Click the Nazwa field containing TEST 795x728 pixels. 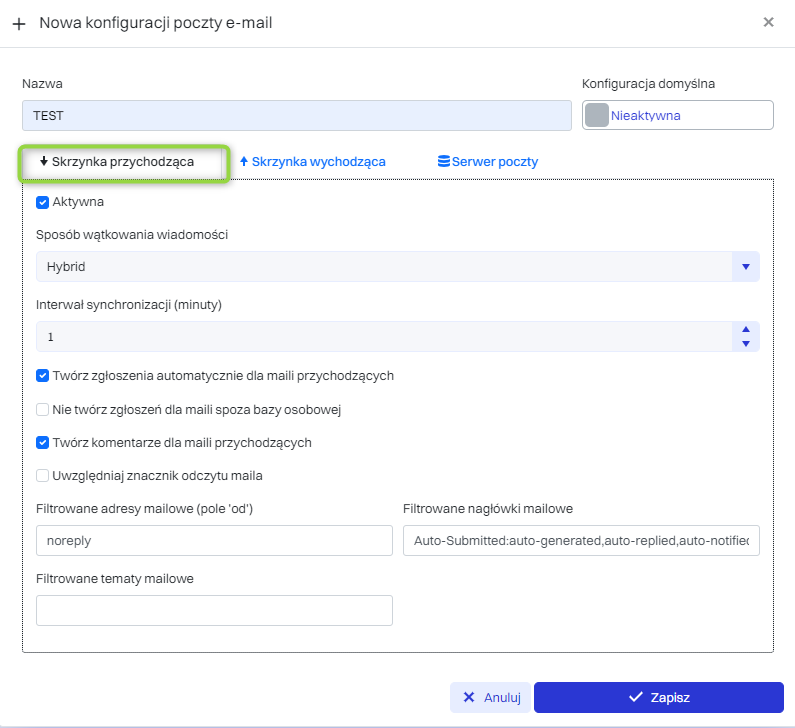296,116
